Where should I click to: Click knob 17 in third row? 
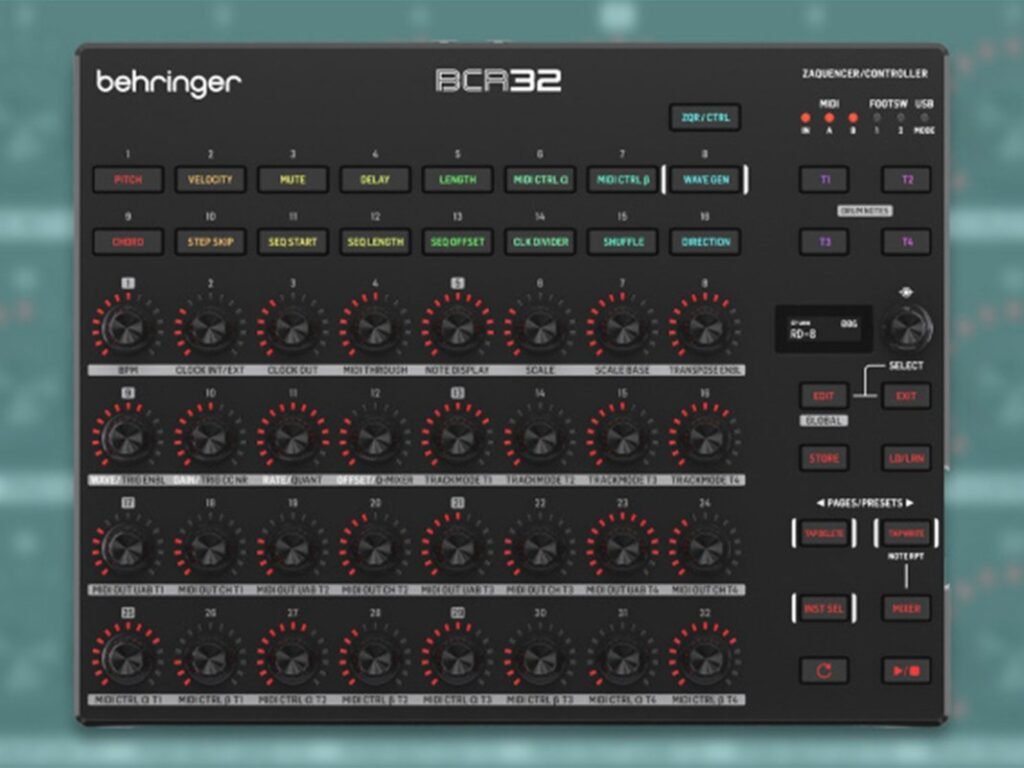(x=127, y=546)
